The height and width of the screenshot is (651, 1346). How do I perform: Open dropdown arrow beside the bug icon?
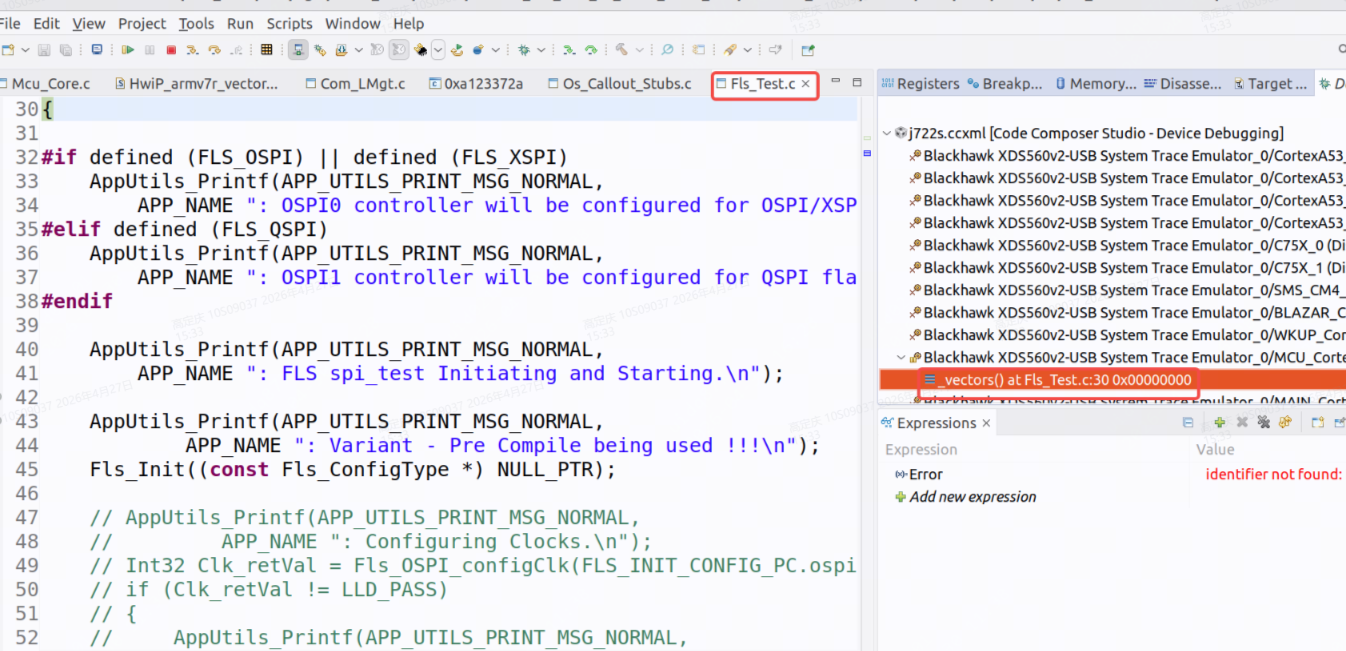pos(541,49)
